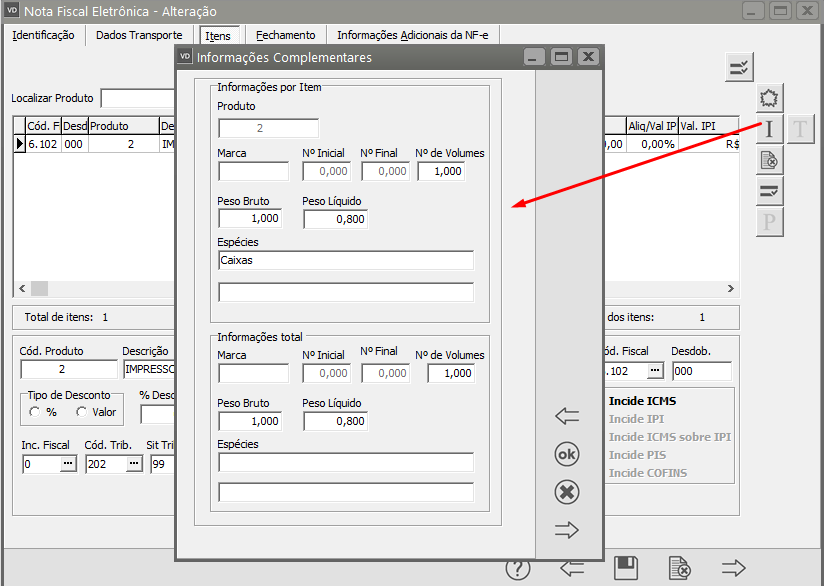Click the 'I' item information button
Image resolution: width=824 pixels, height=586 pixels.
pos(769,128)
